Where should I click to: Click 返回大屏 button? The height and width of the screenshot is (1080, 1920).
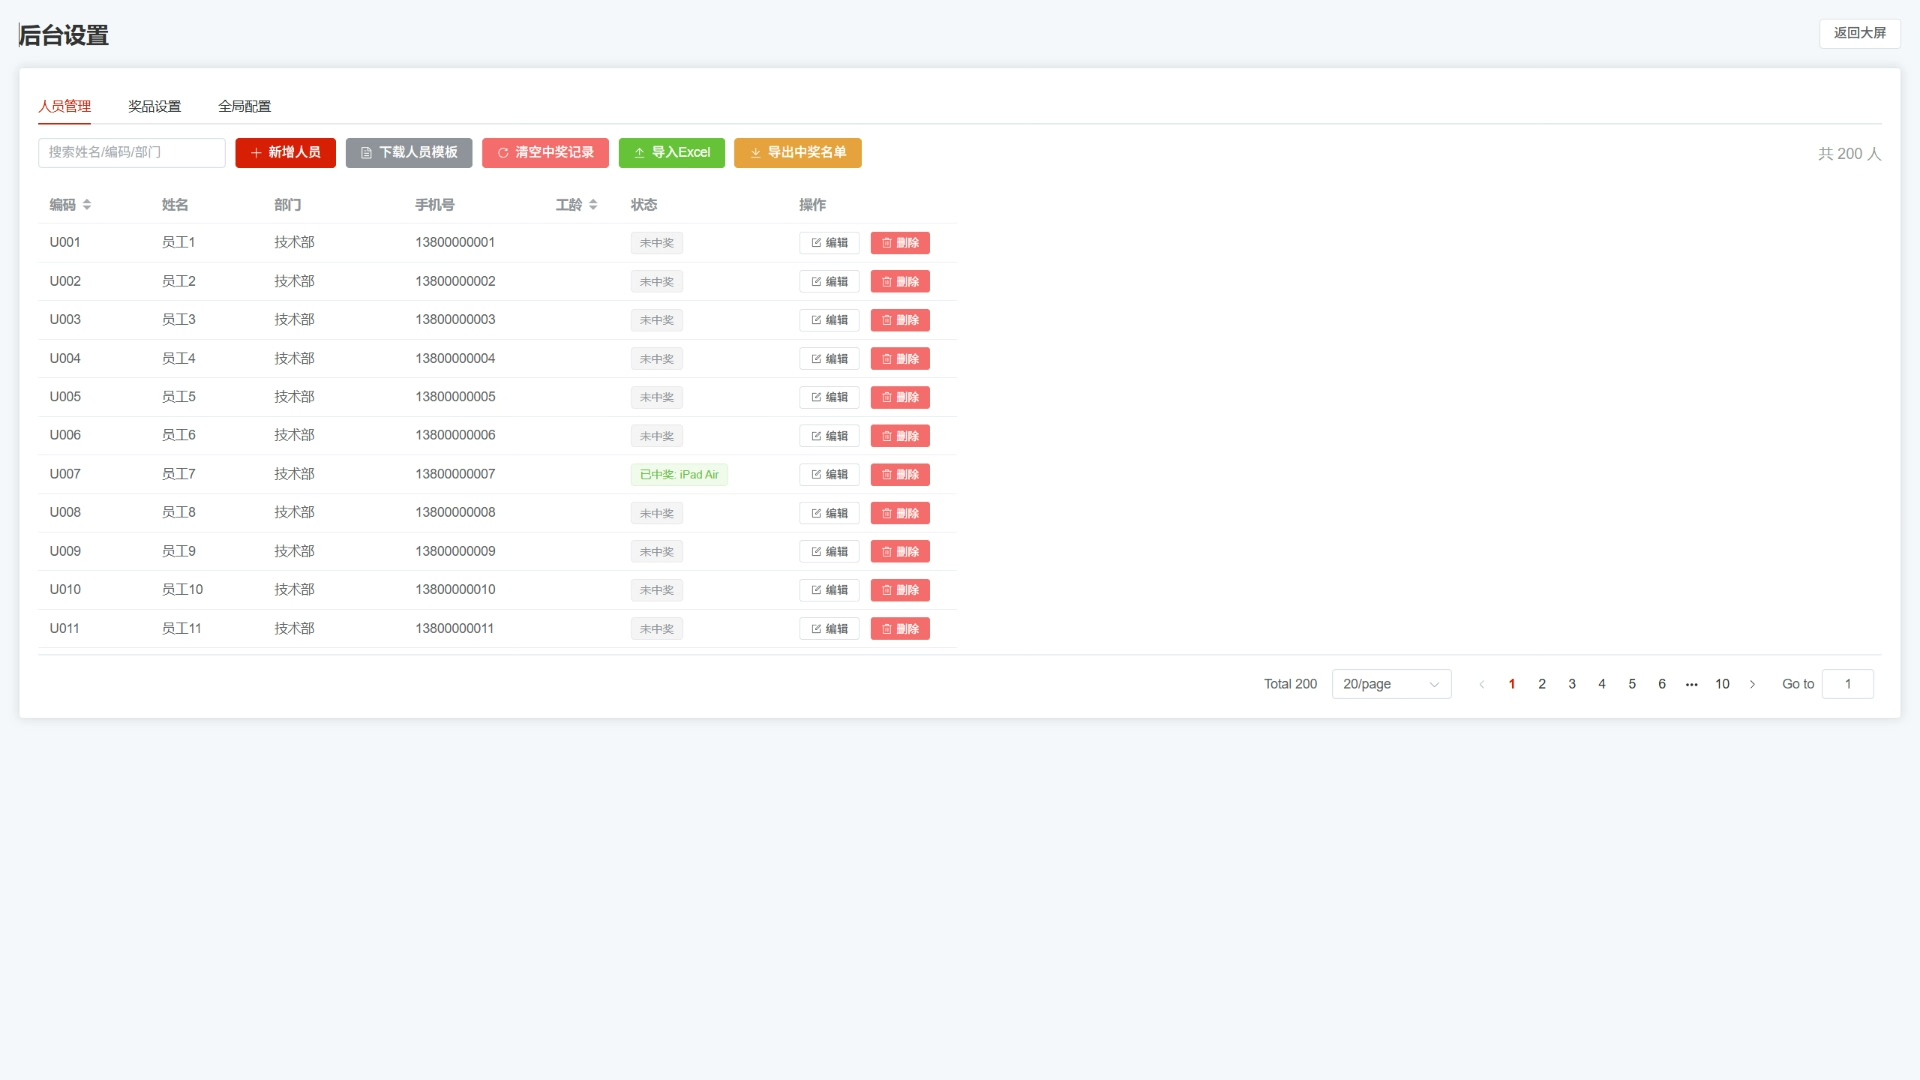[1859, 33]
